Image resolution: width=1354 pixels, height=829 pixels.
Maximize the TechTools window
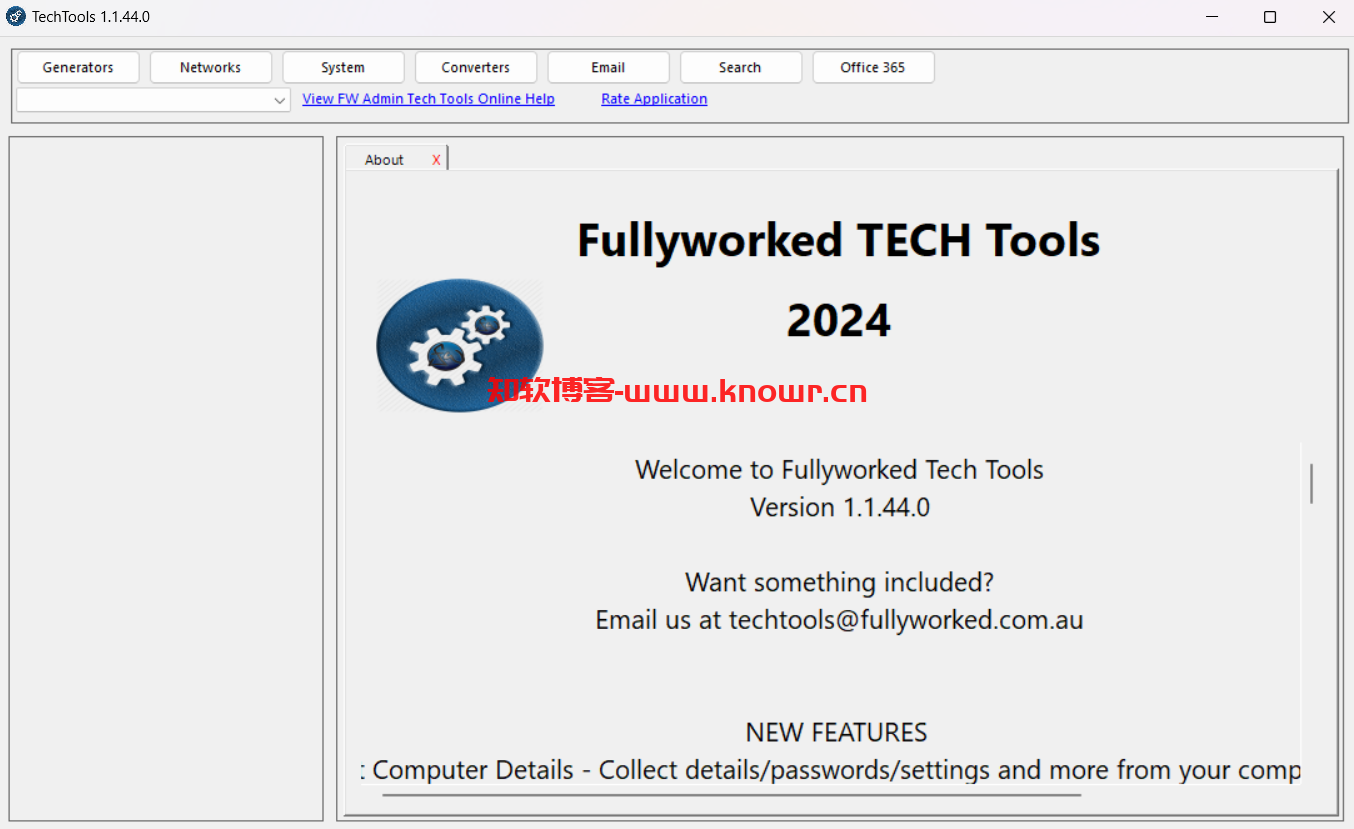point(1270,17)
